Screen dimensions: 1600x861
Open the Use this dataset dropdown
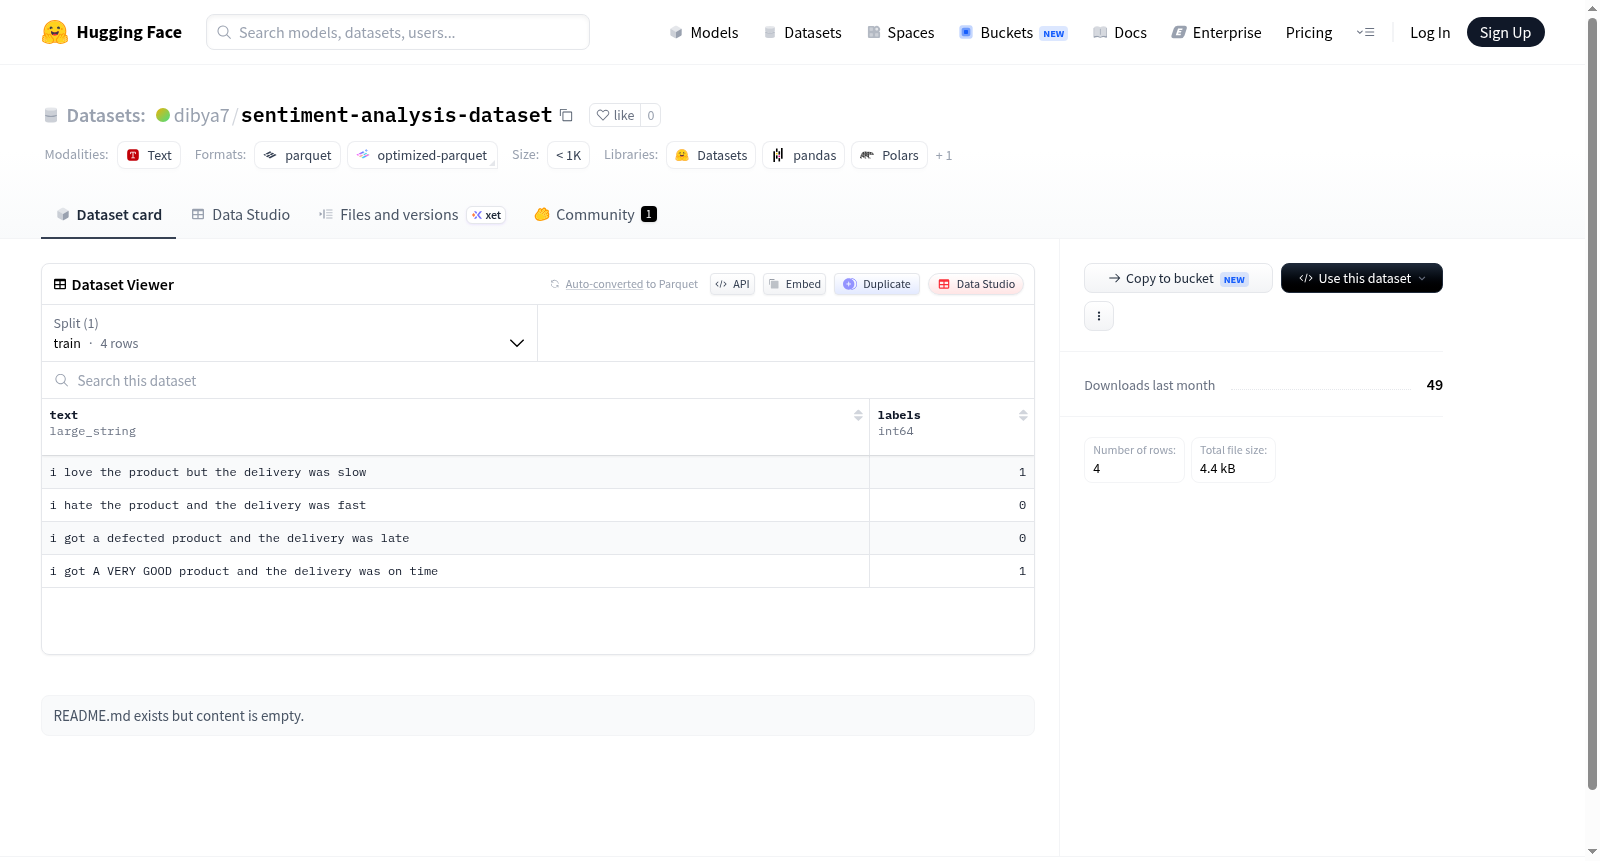tap(1361, 278)
